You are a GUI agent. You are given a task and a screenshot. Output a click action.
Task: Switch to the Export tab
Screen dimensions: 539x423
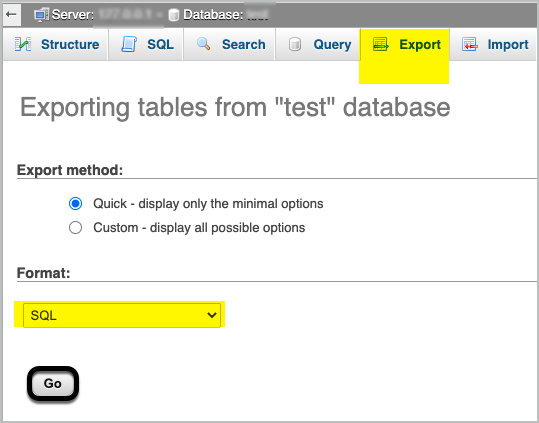pos(405,45)
